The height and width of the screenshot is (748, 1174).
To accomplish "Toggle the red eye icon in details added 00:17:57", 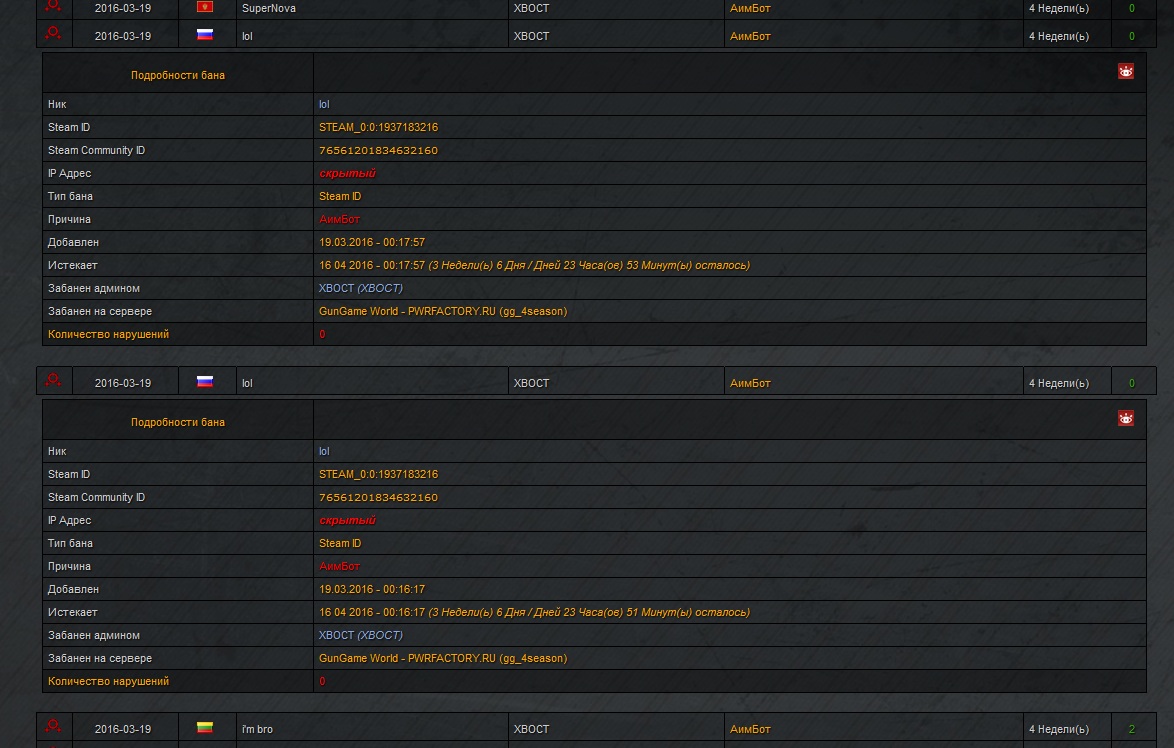I will [1126, 72].
